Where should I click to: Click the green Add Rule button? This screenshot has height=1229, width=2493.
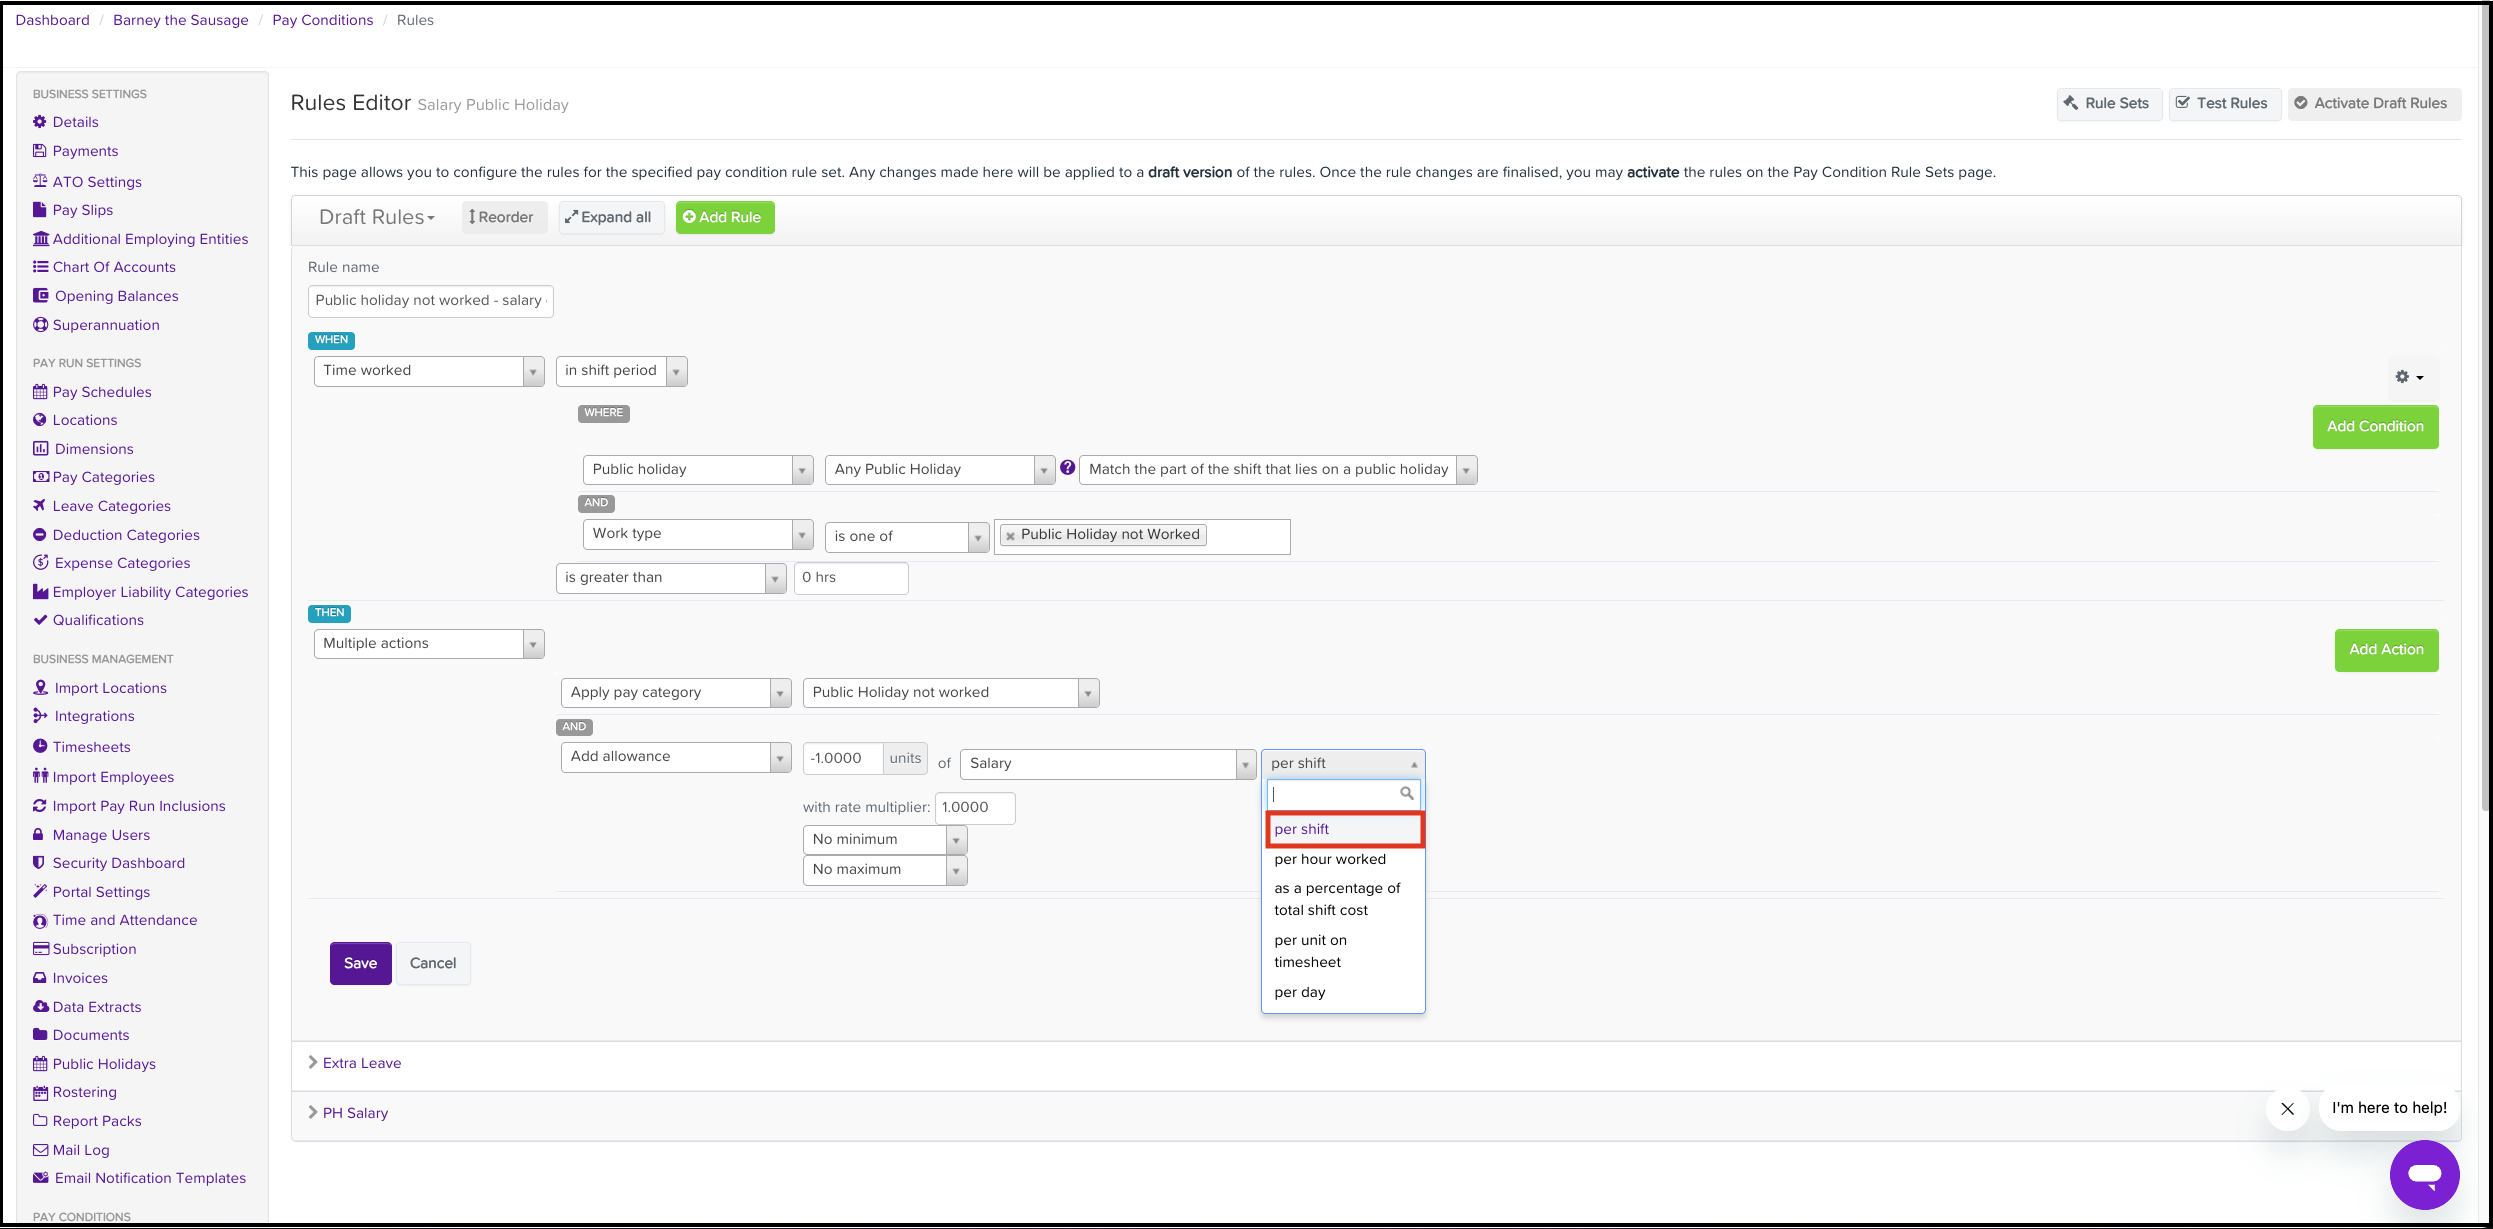click(x=724, y=217)
